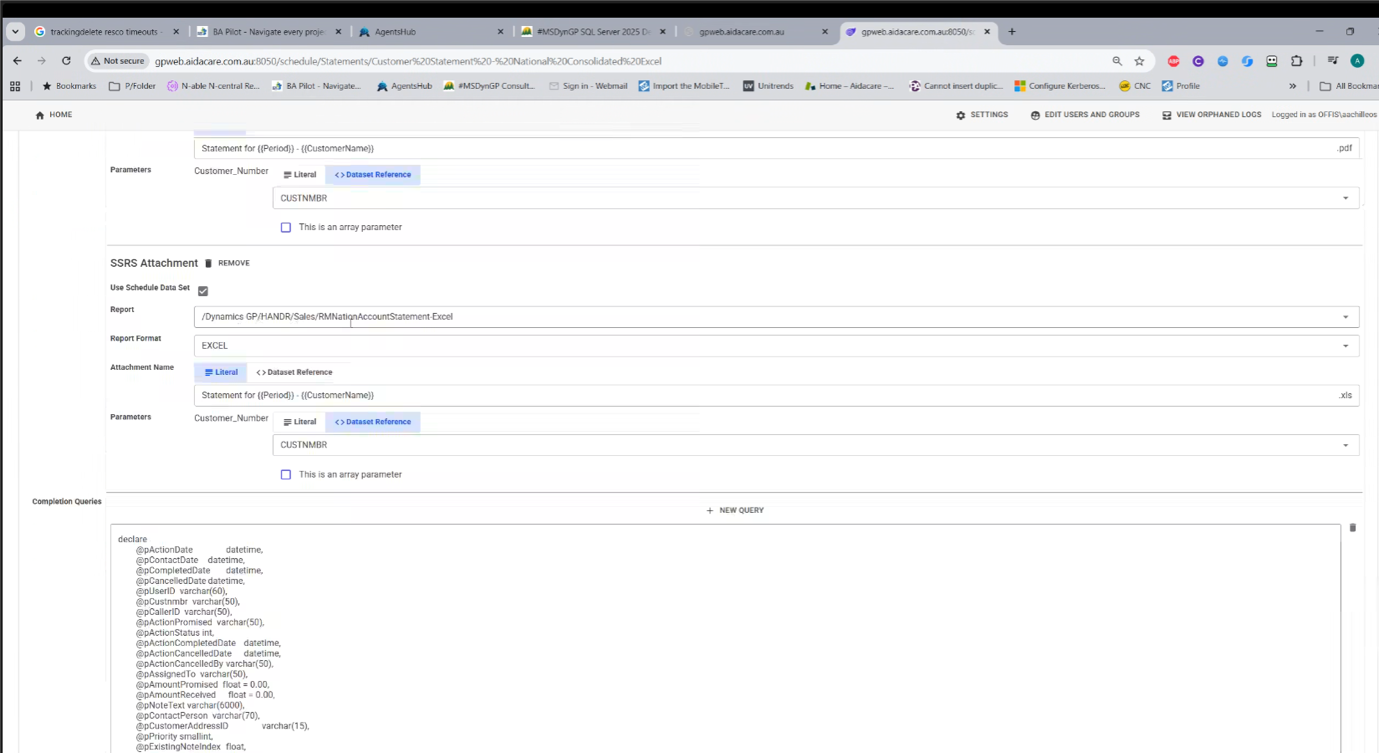This screenshot has width=1379, height=753.
Task: Open a new browser tab
Action: (1012, 31)
